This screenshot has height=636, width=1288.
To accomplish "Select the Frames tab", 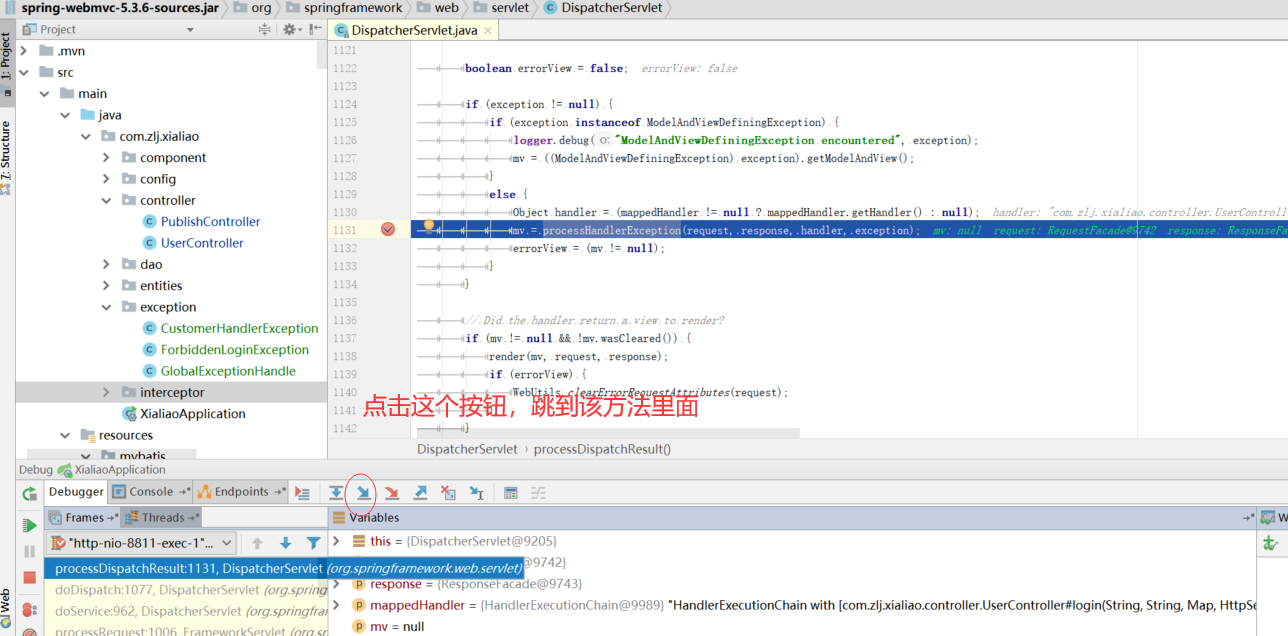I will click(84, 518).
